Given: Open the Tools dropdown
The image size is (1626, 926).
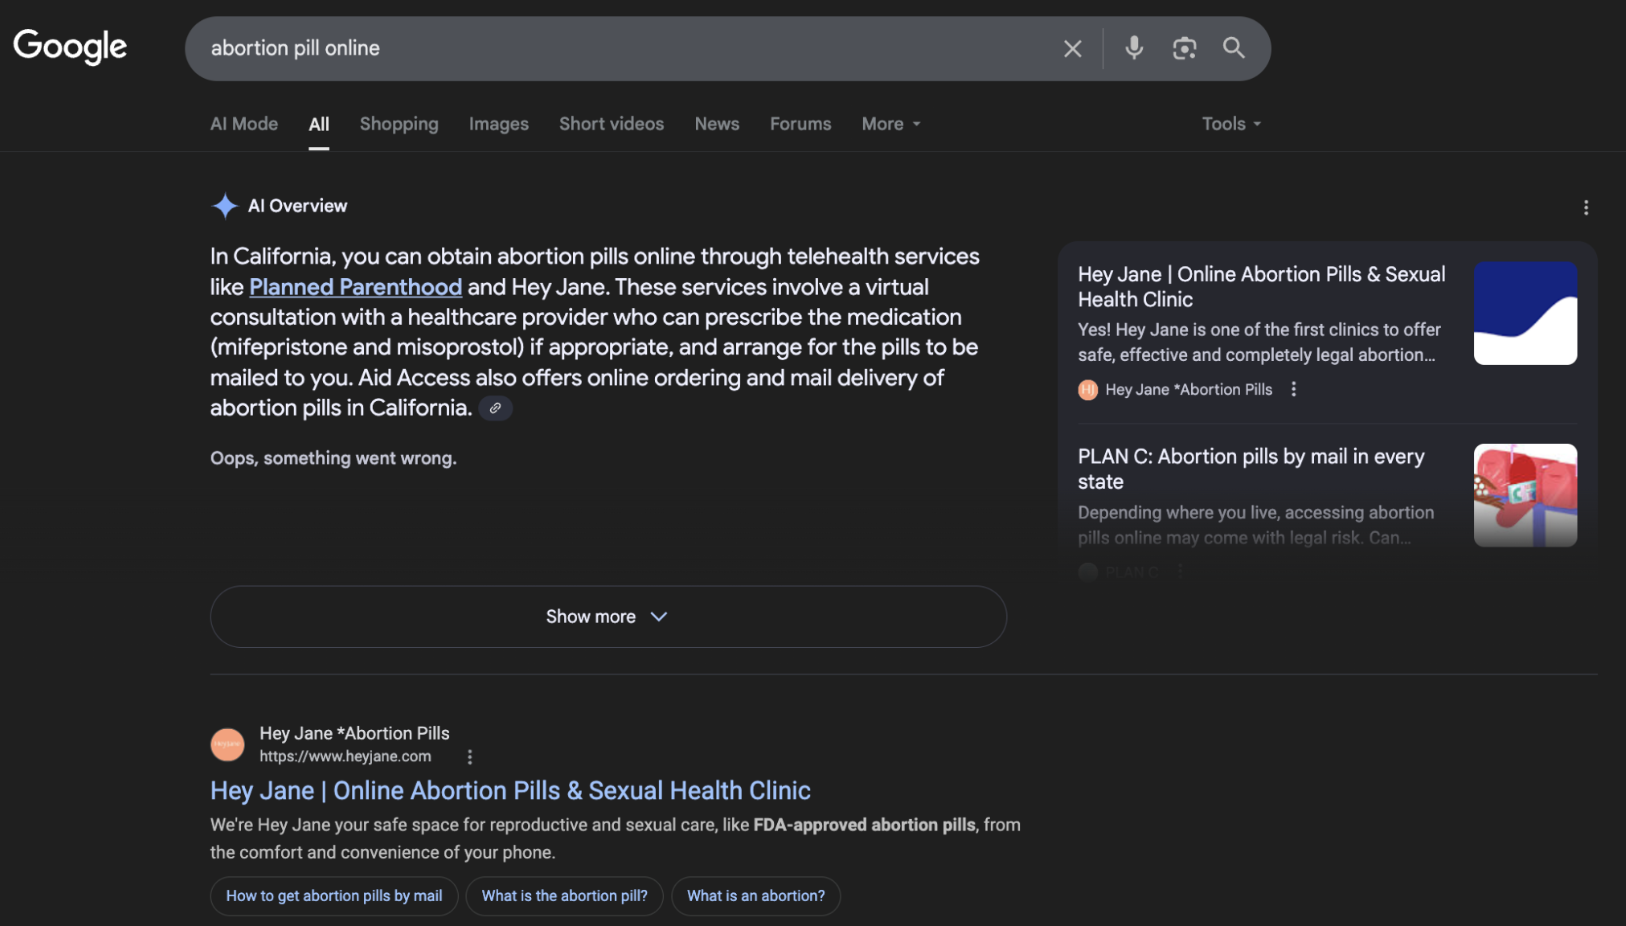Looking at the screenshot, I should pos(1231,124).
